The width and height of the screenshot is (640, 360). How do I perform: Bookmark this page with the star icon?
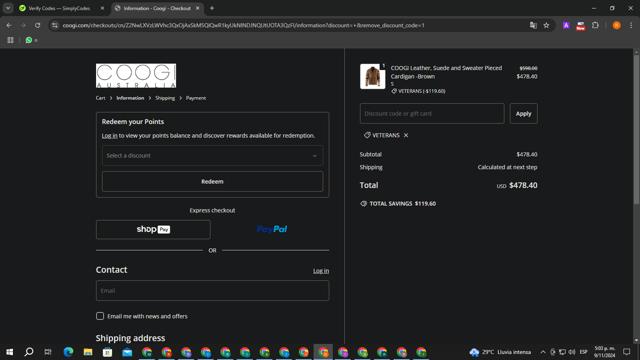click(x=546, y=25)
